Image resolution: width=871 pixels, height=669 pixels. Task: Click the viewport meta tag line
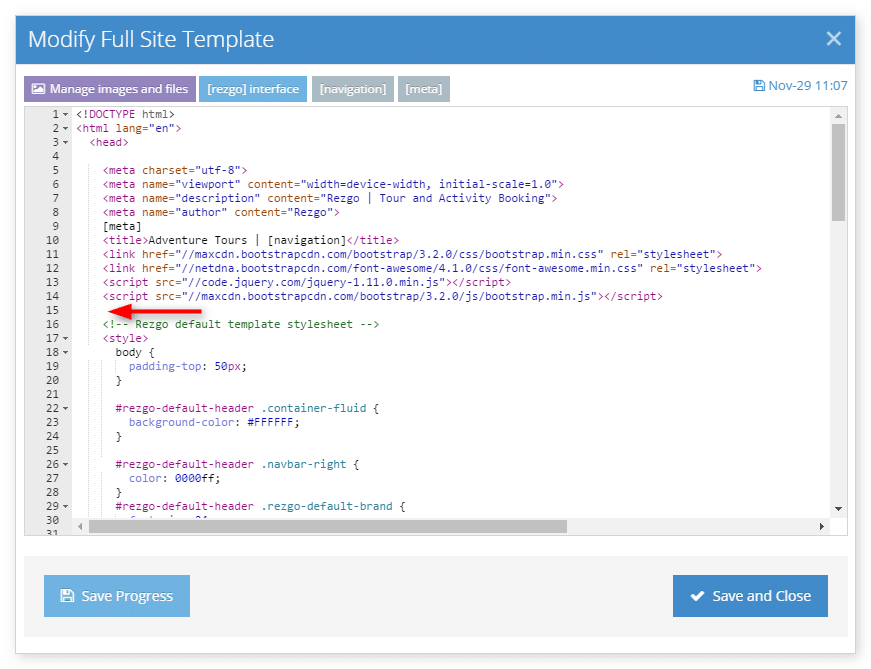pos(333,184)
